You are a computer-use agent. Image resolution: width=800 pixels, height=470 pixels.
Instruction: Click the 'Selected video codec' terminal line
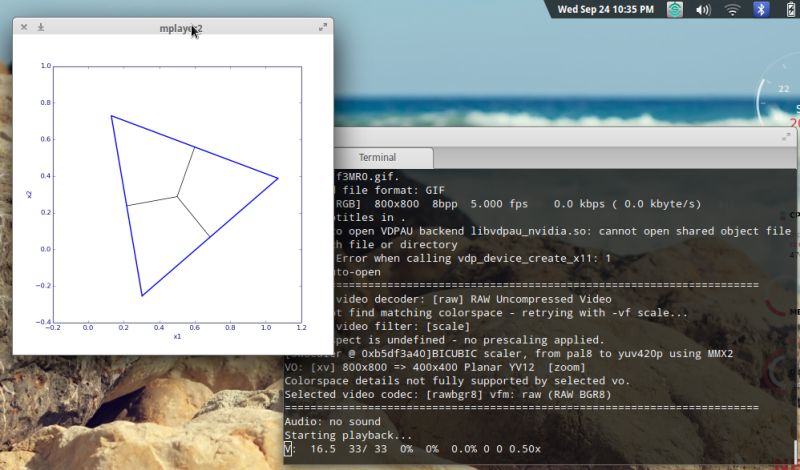(447, 394)
